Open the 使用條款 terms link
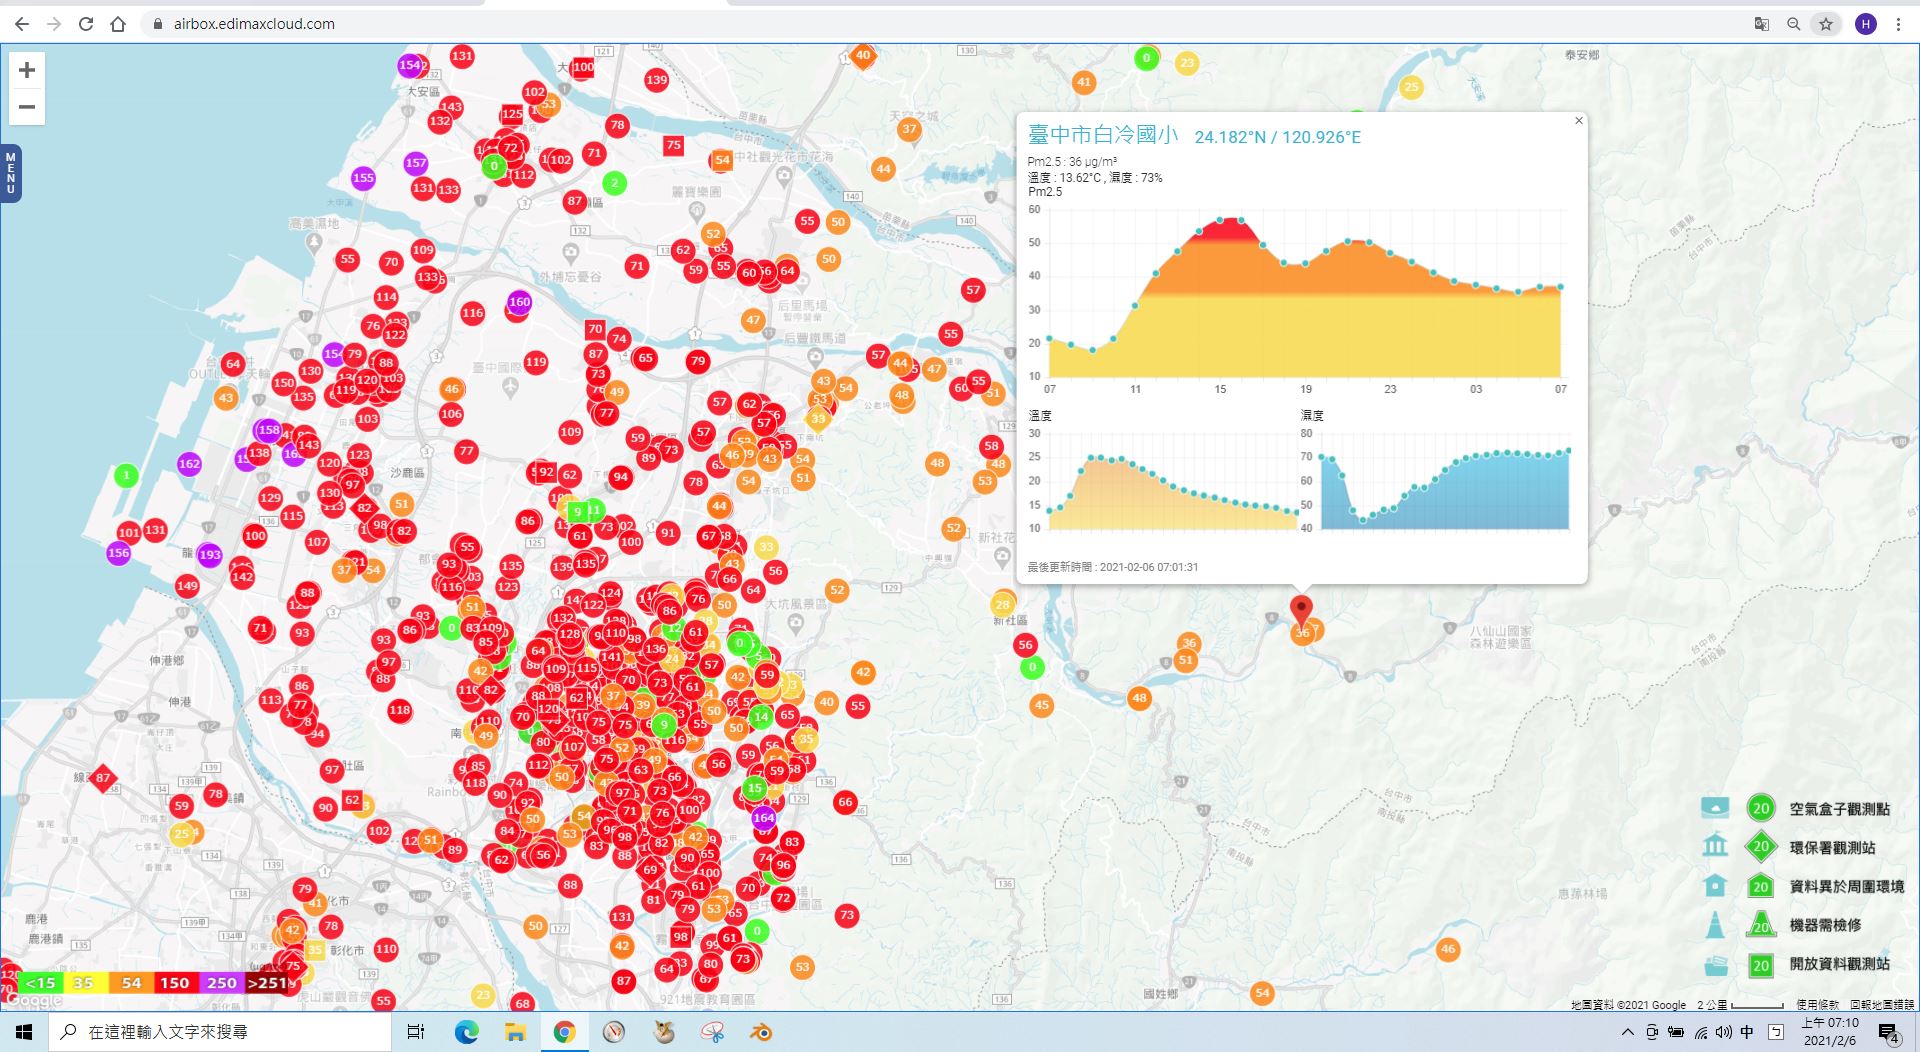This screenshot has width=1920, height=1052. [x=1817, y=1004]
